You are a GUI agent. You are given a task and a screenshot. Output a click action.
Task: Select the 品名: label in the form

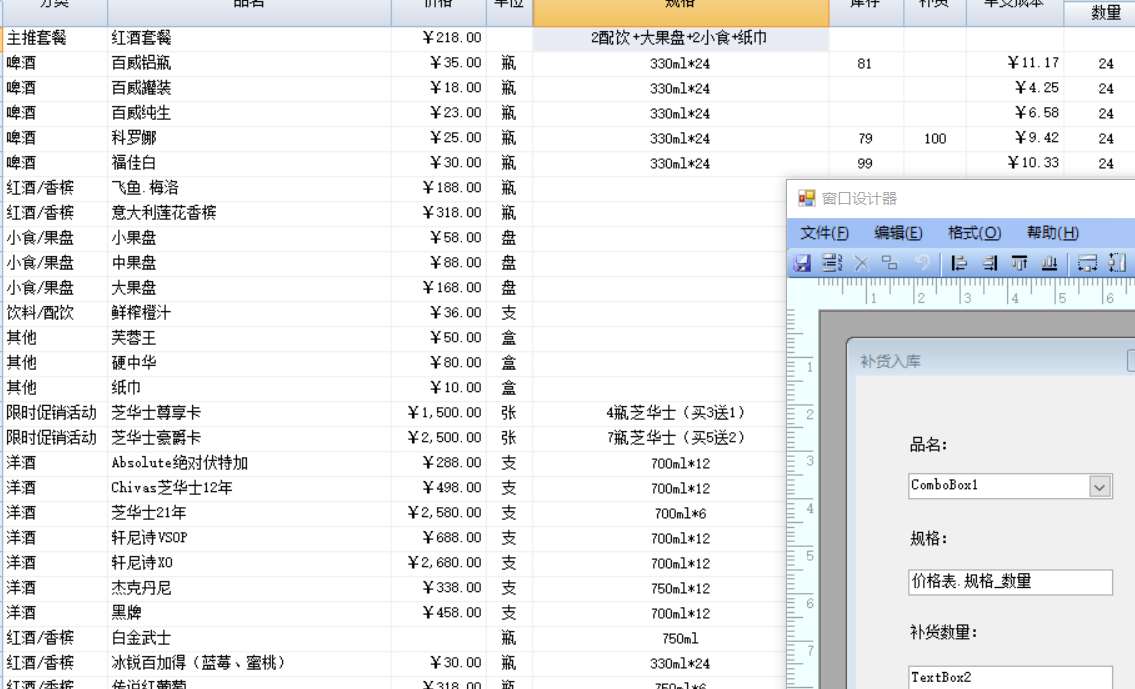tap(929, 445)
